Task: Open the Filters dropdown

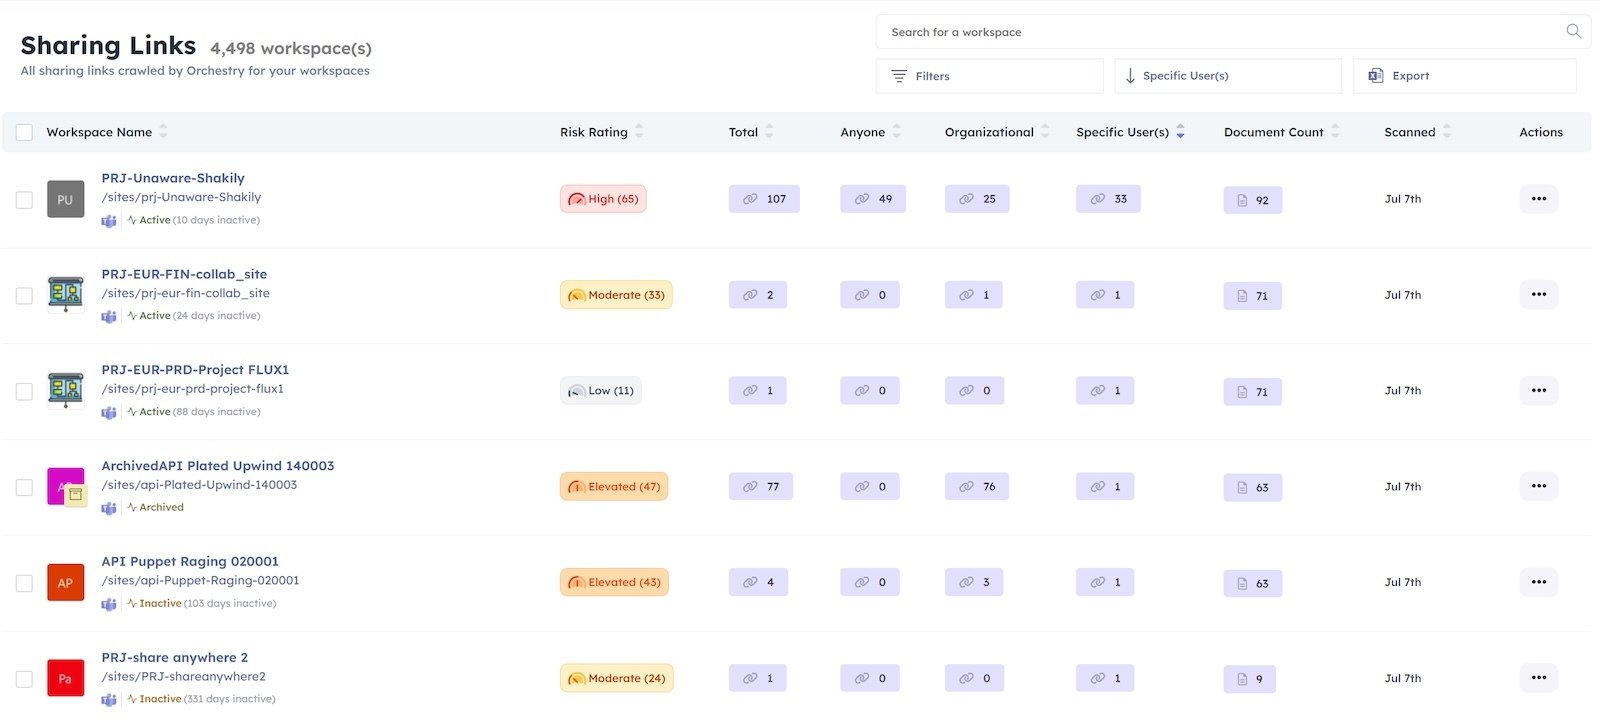Action: point(989,76)
